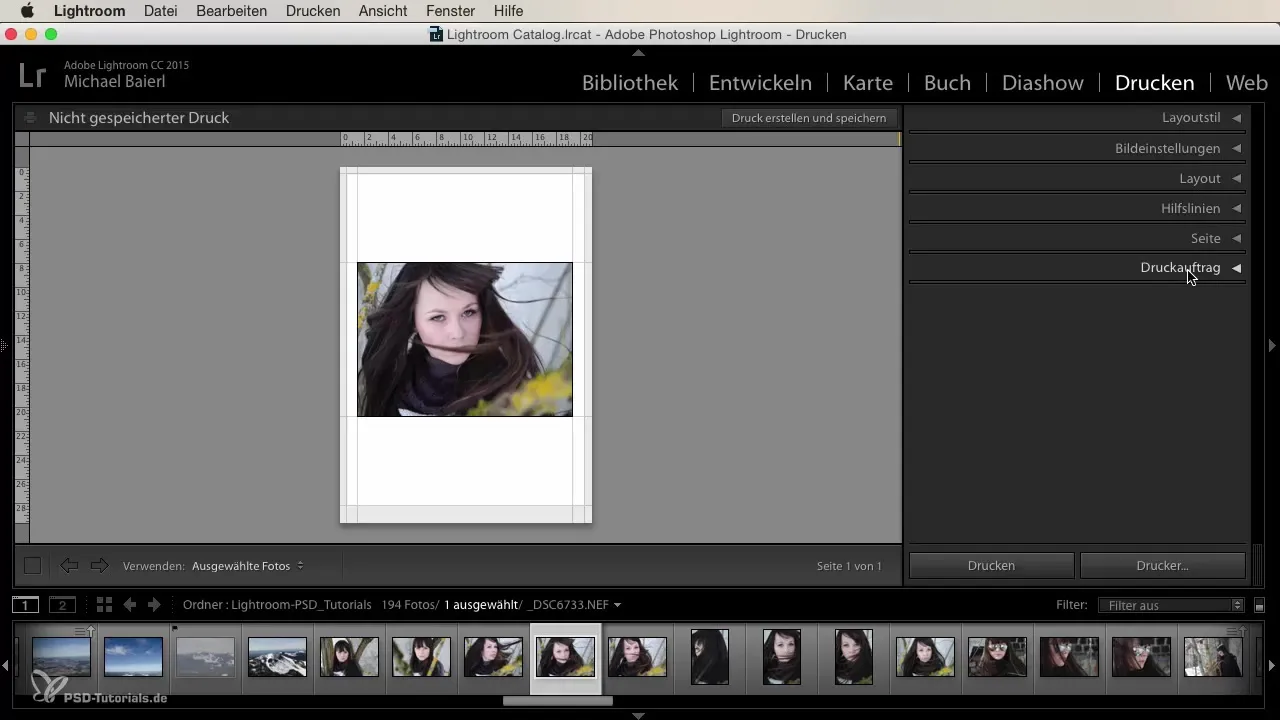
Task: Switch to the Web module
Action: point(1246,83)
